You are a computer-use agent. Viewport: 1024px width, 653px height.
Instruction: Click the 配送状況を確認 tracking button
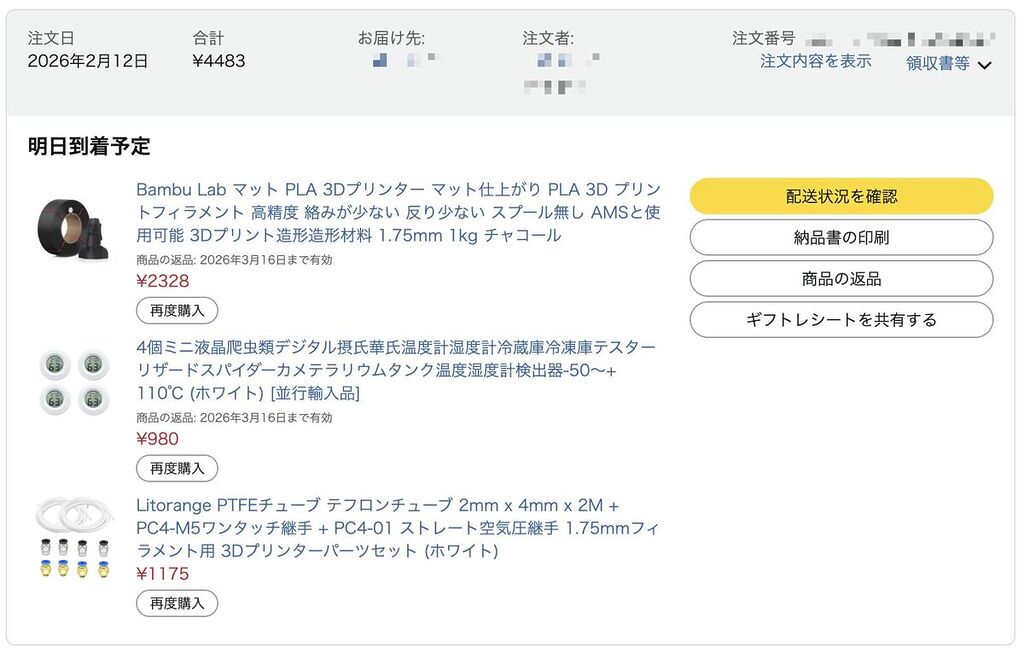pyautogui.click(x=841, y=196)
